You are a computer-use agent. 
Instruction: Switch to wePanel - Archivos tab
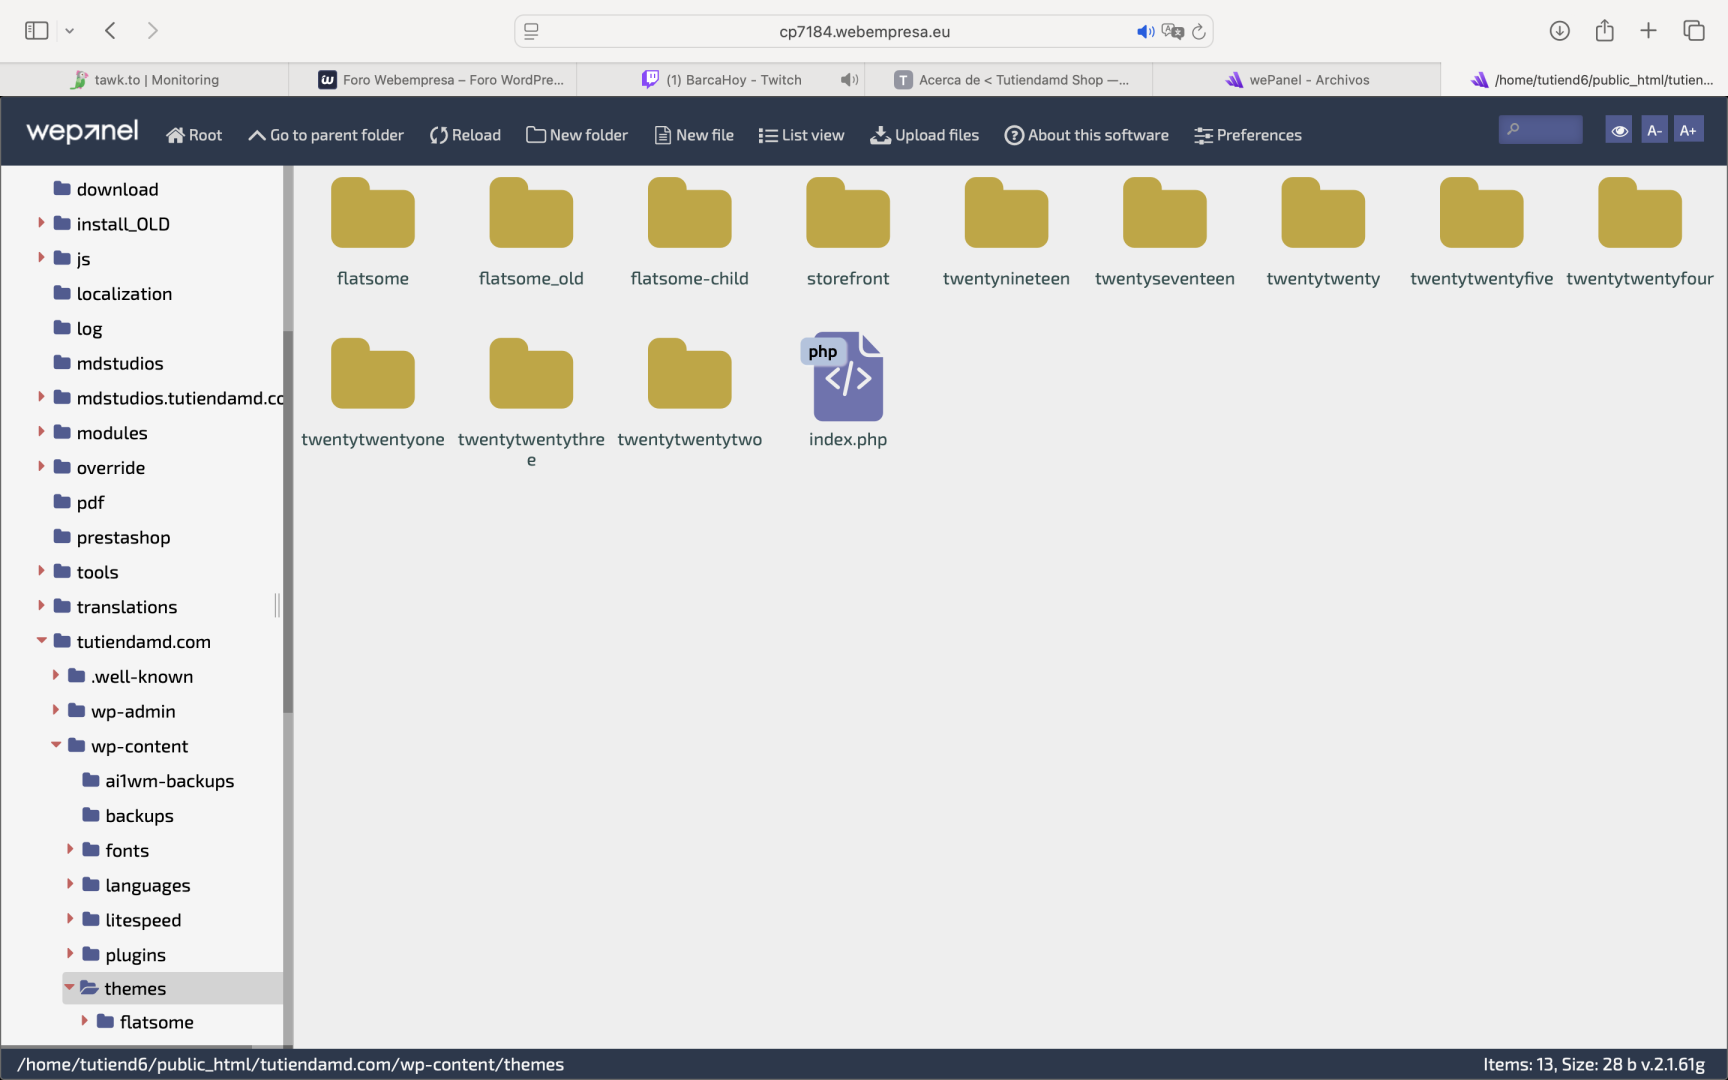(1297, 80)
